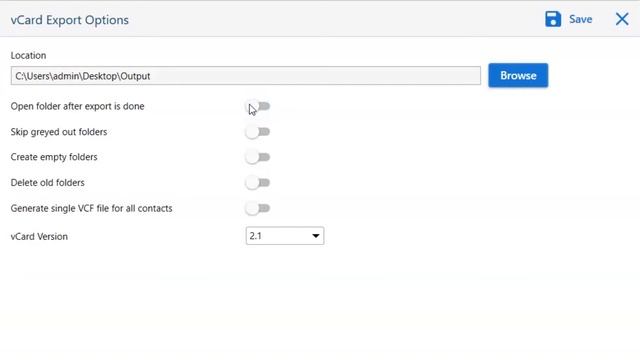Screen dimensions: 640x360
Task: Click 'Generate single VCF file for all contacts' label
Action: click(91, 209)
